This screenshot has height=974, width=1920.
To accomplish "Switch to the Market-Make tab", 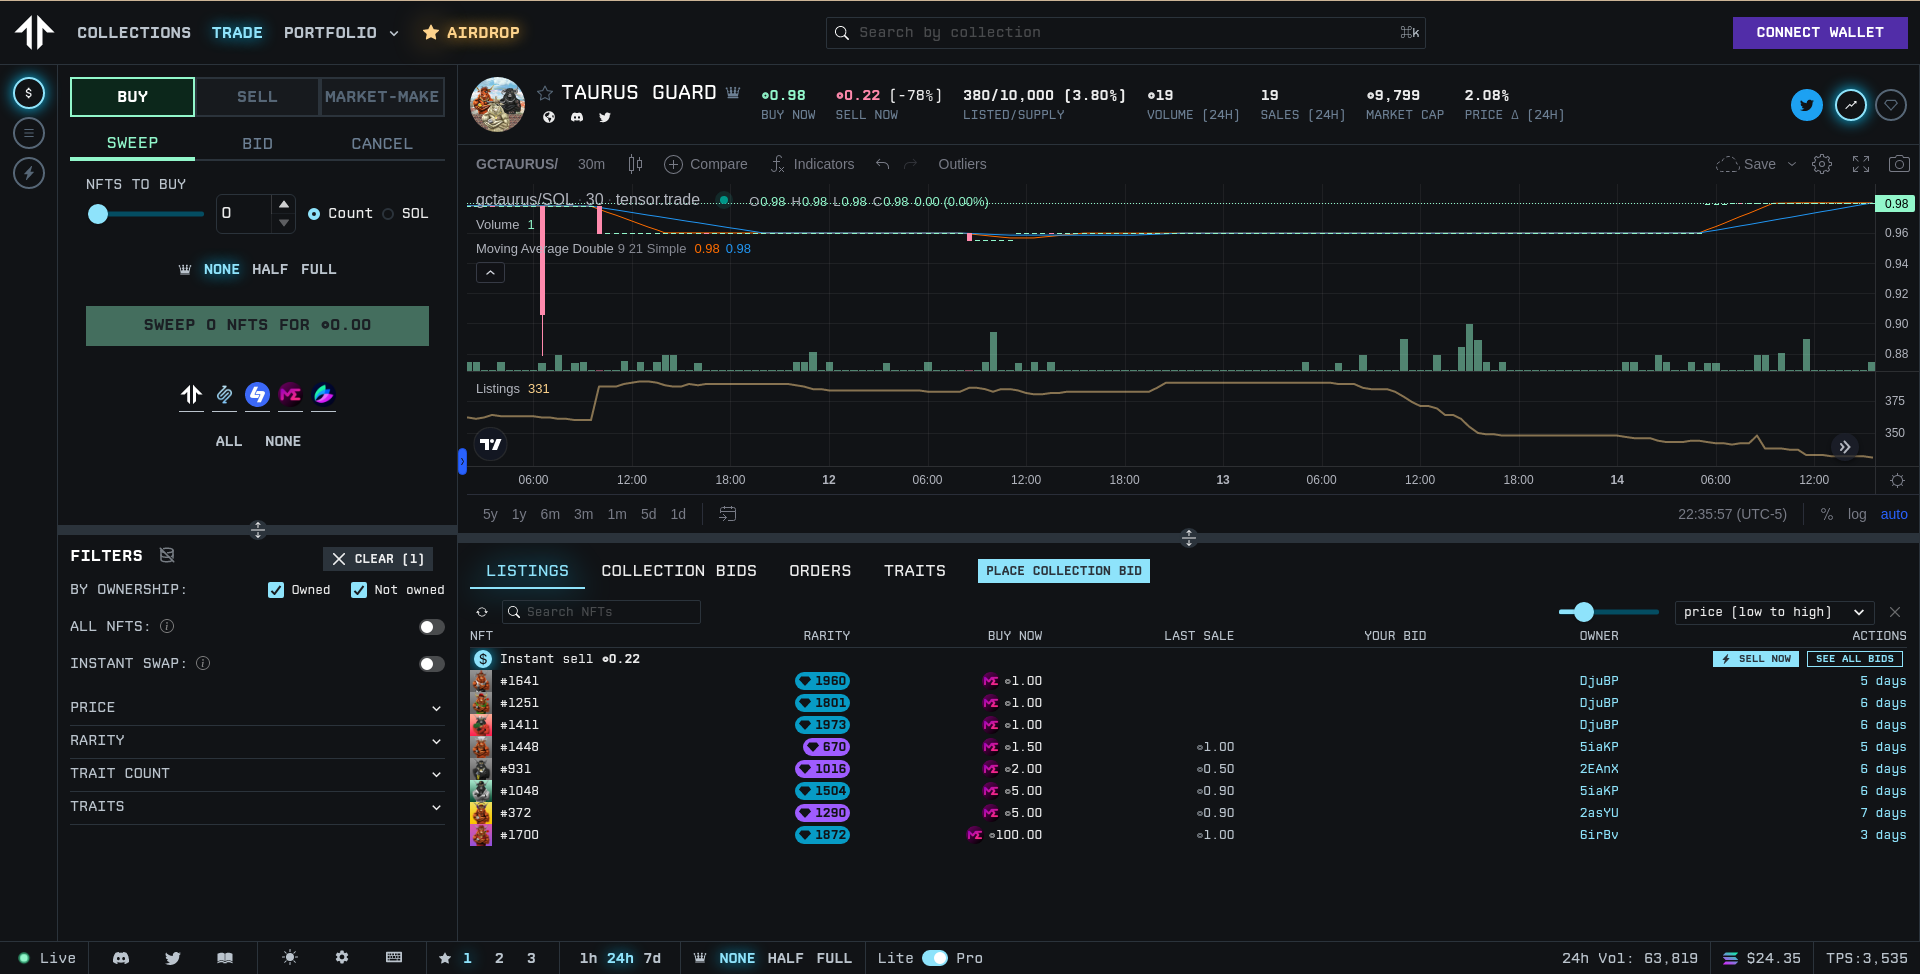I will pos(382,97).
